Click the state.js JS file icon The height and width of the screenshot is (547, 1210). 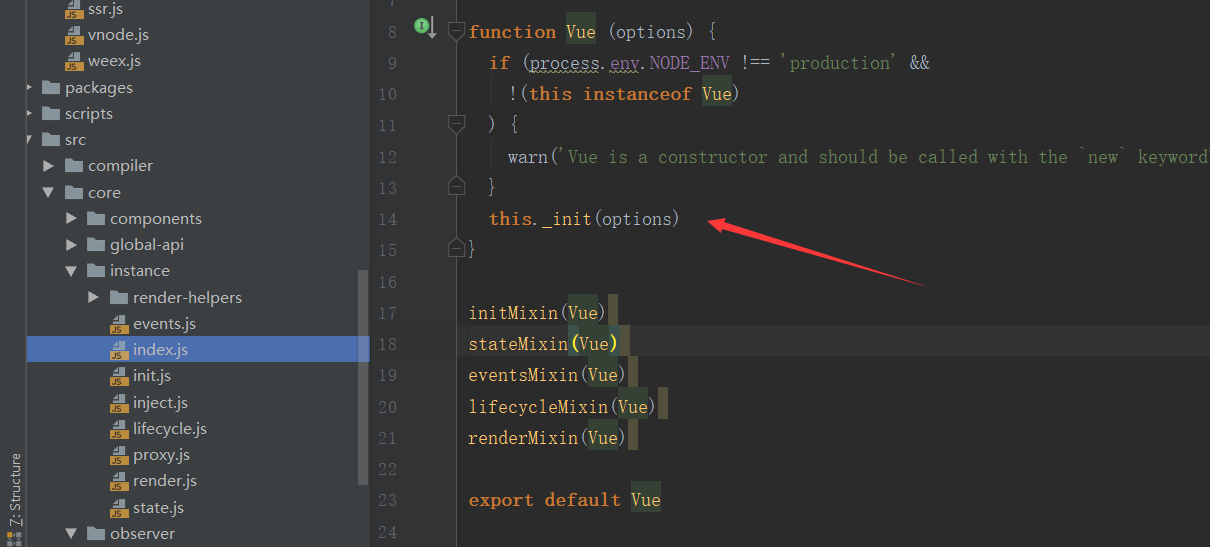pyautogui.click(x=118, y=508)
